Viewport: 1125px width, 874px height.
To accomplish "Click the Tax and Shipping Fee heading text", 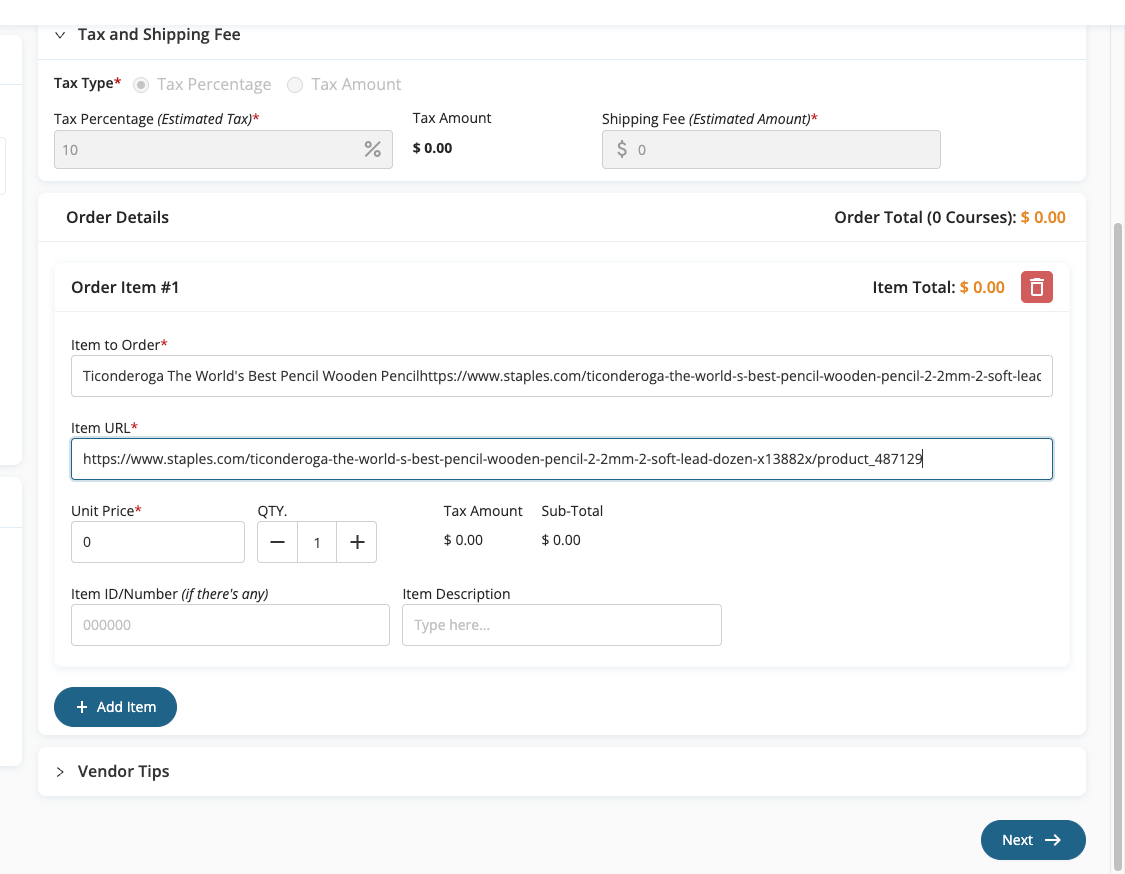I will tap(159, 34).
